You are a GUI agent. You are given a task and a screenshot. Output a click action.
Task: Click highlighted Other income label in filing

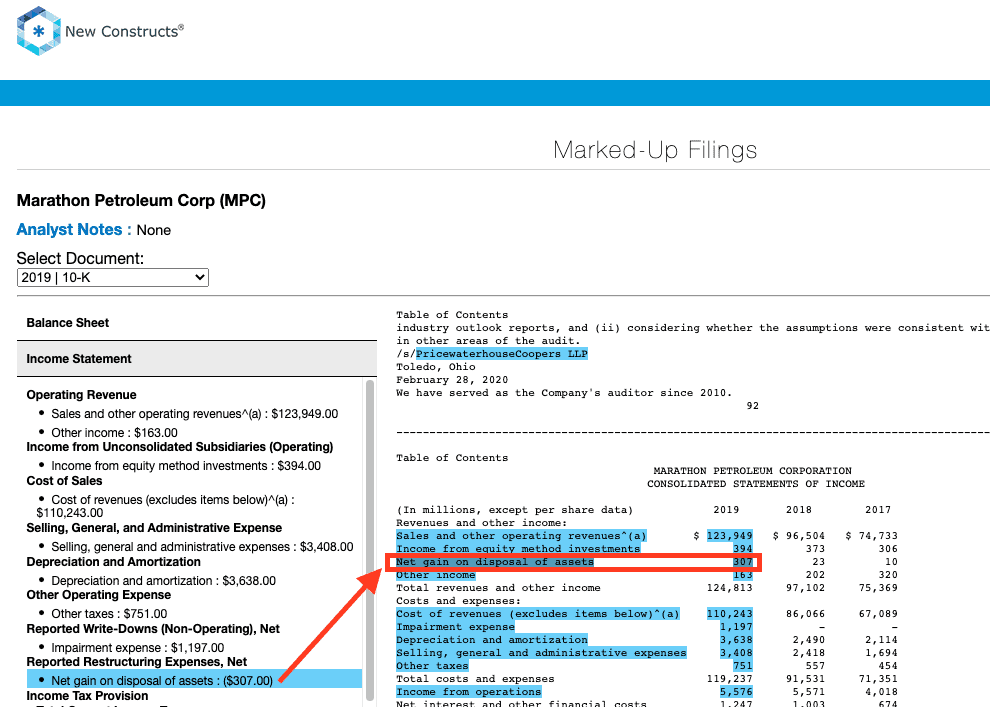[436, 575]
